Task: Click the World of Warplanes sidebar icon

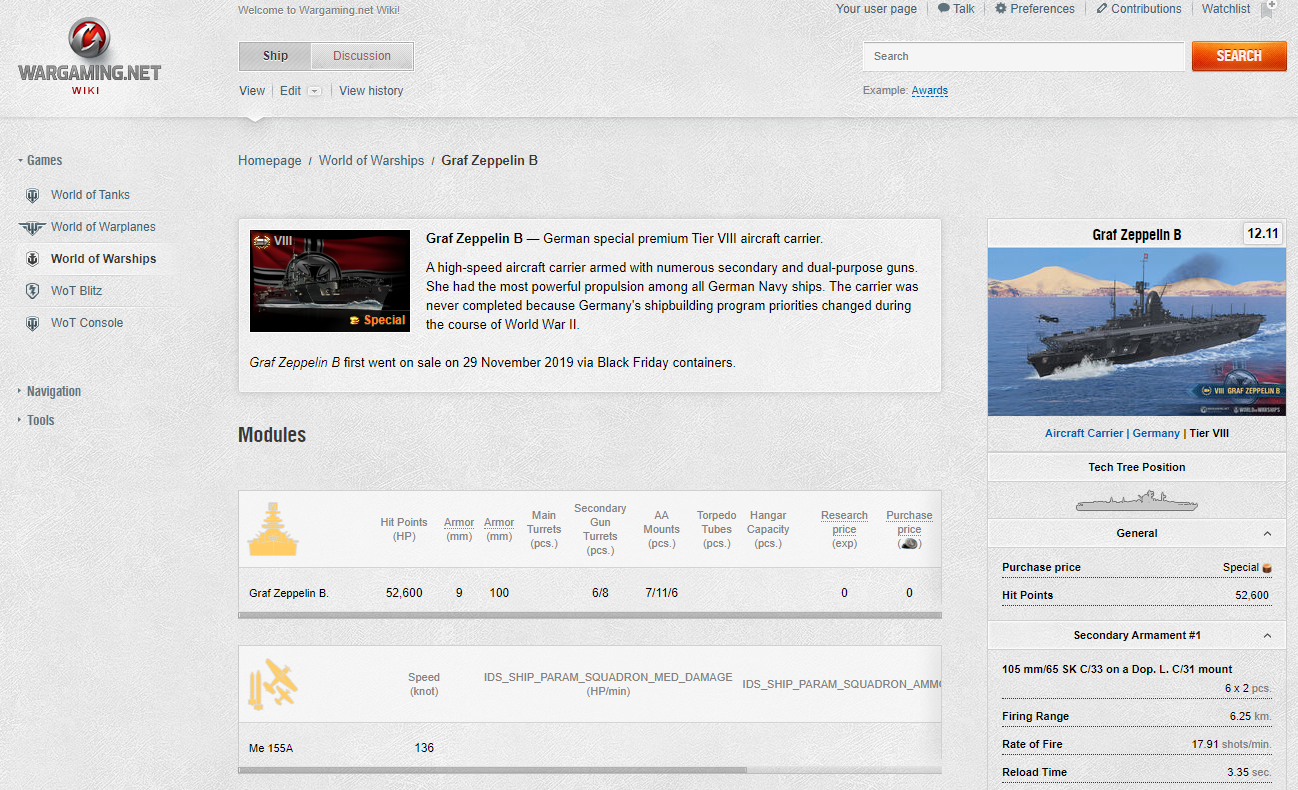Action: pos(32,227)
